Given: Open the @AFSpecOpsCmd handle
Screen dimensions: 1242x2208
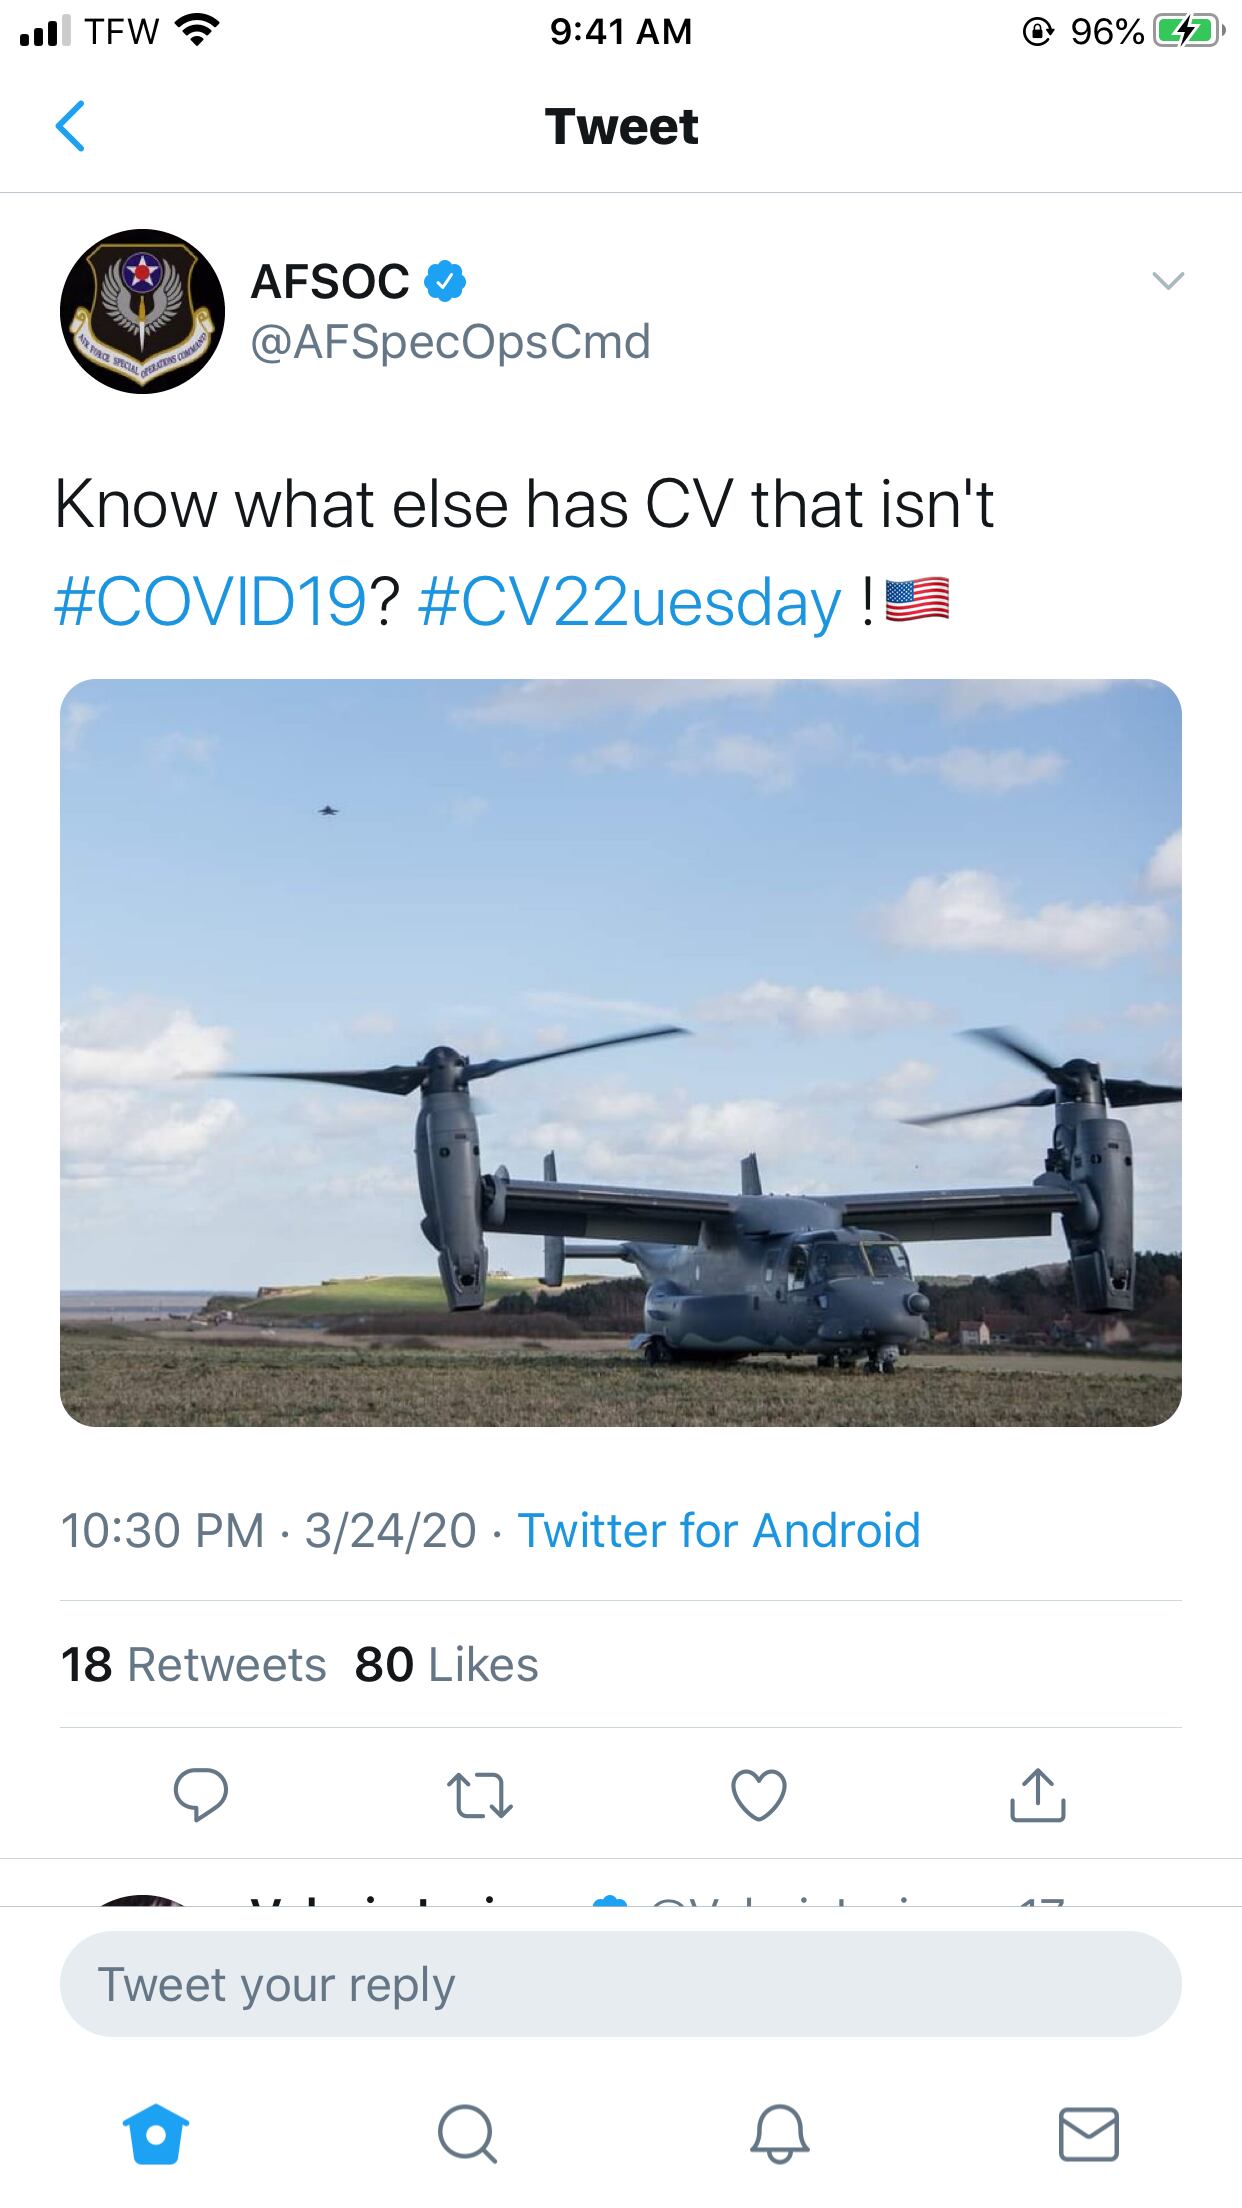Looking at the screenshot, I should 450,343.
